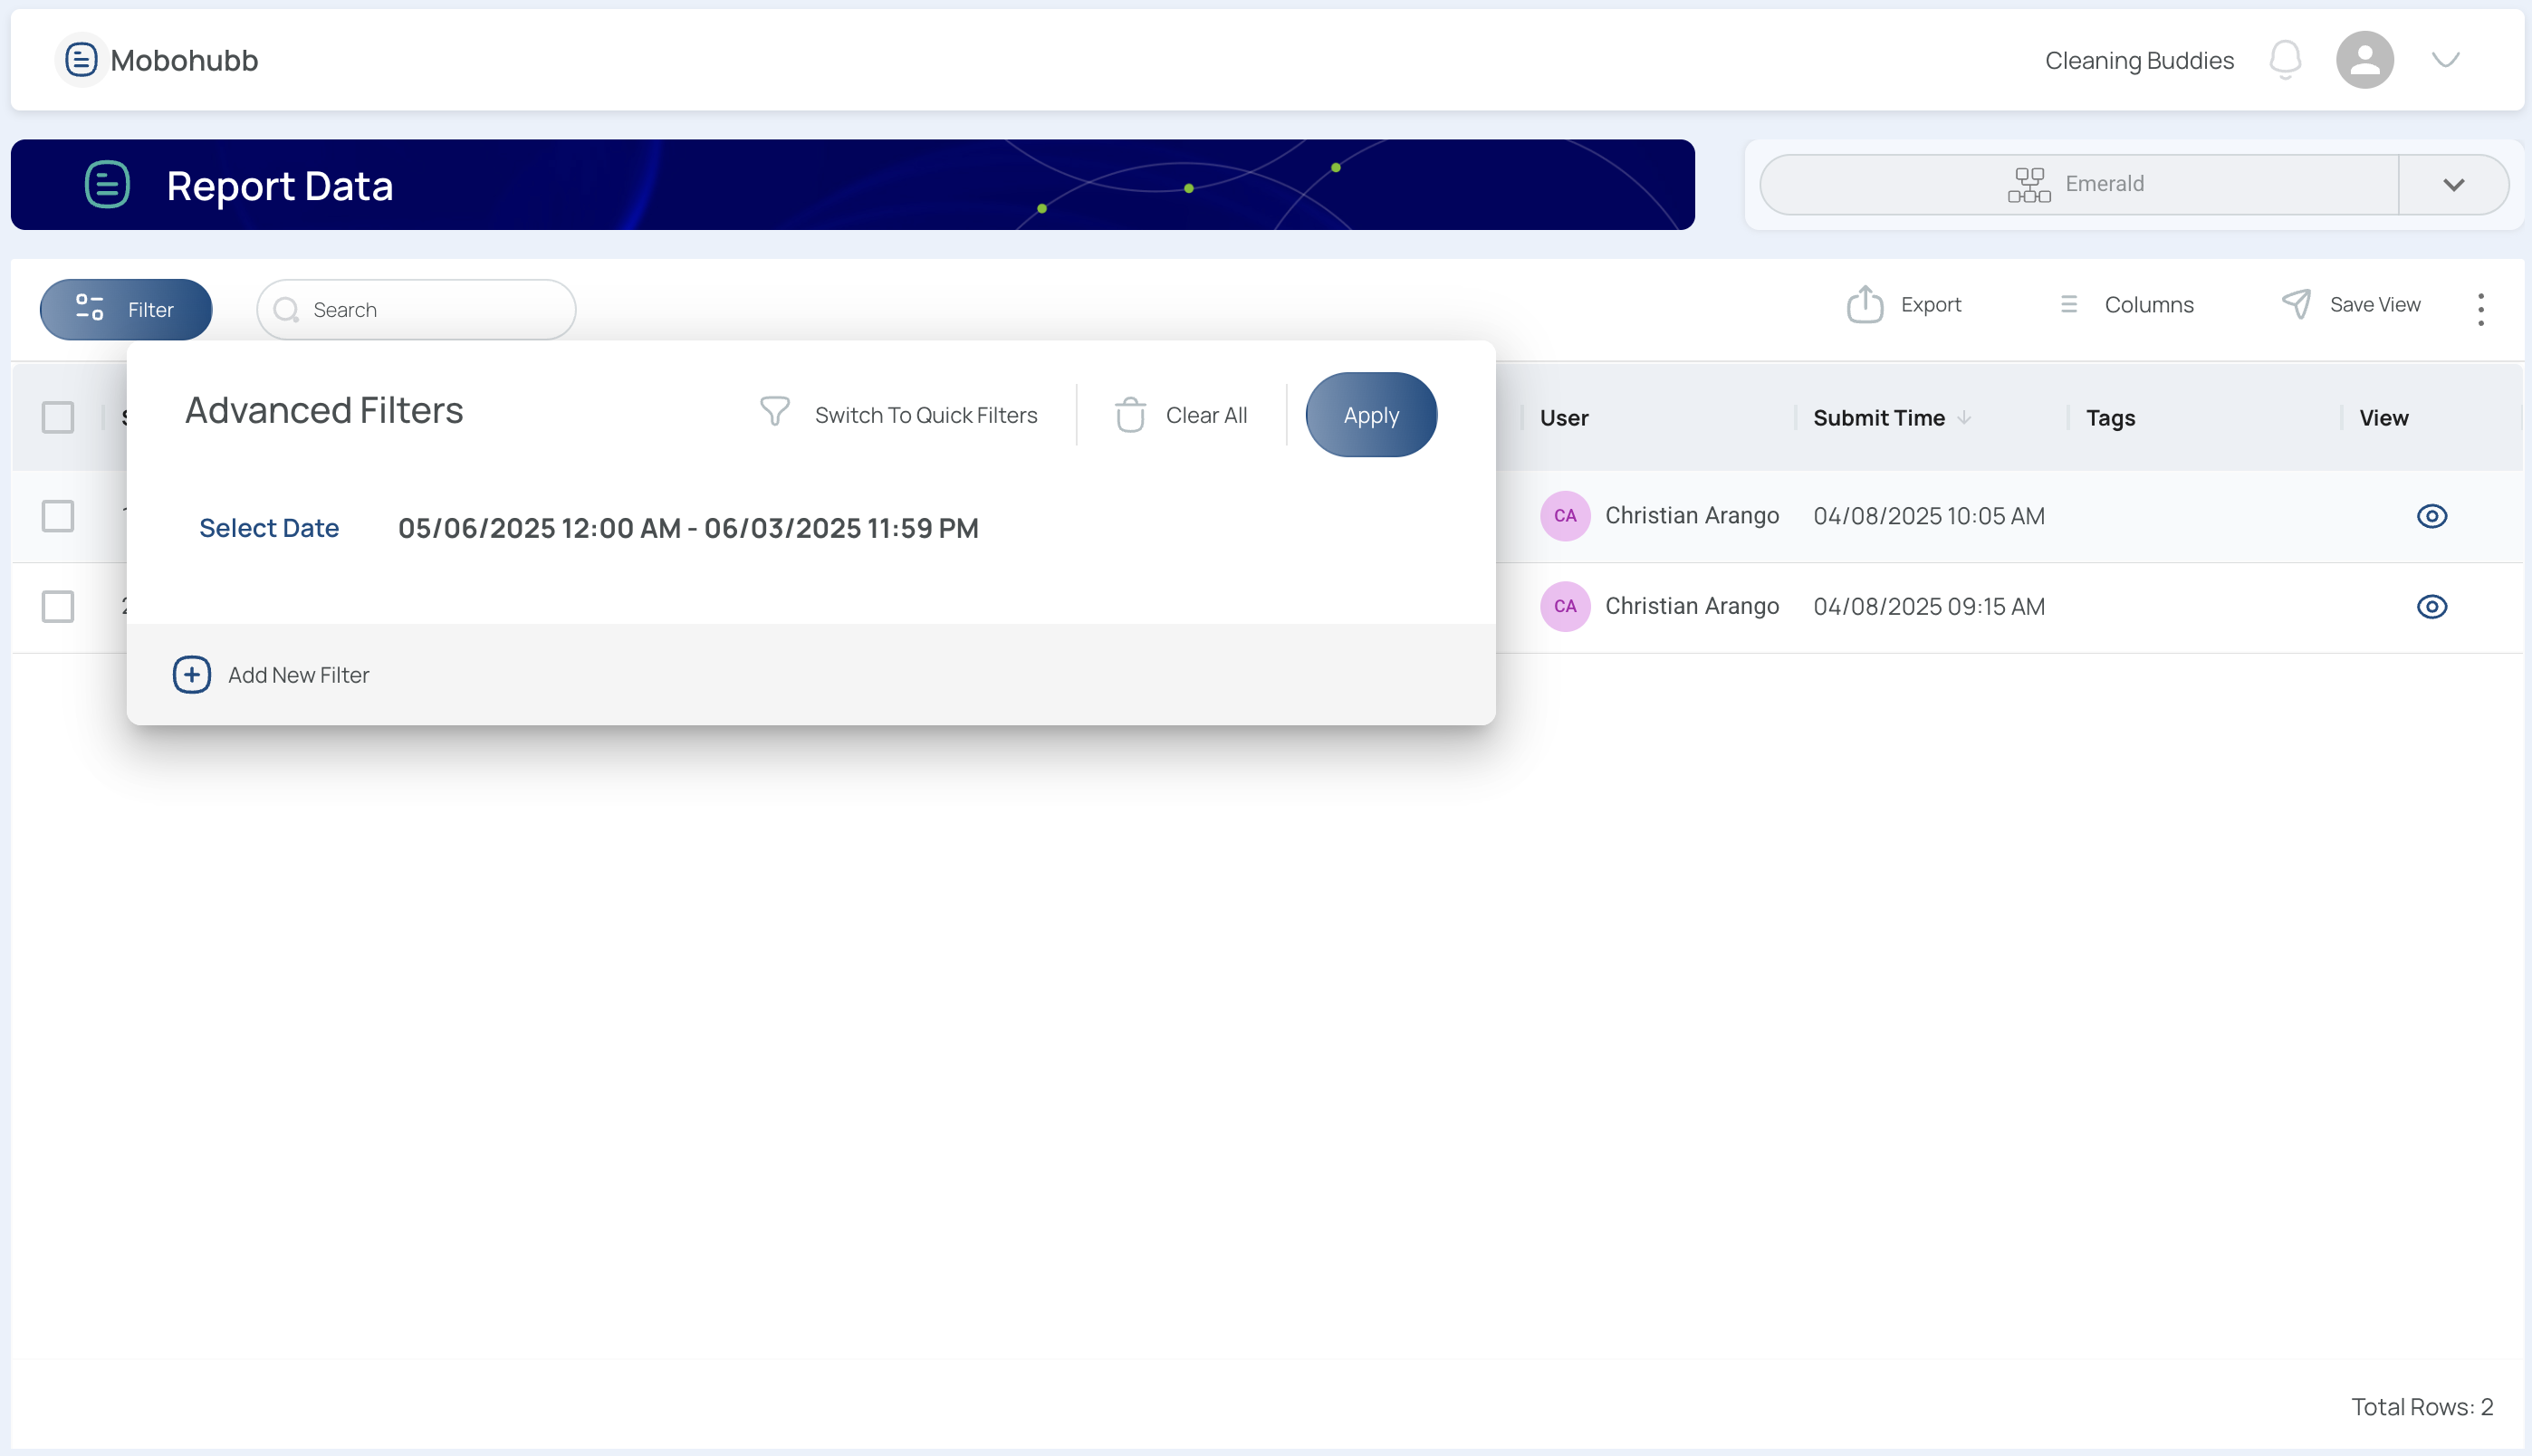The height and width of the screenshot is (1456, 2532).
Task: Click the 04/08/2025 09:15 AM cell
Action: tap(1929, 607)
